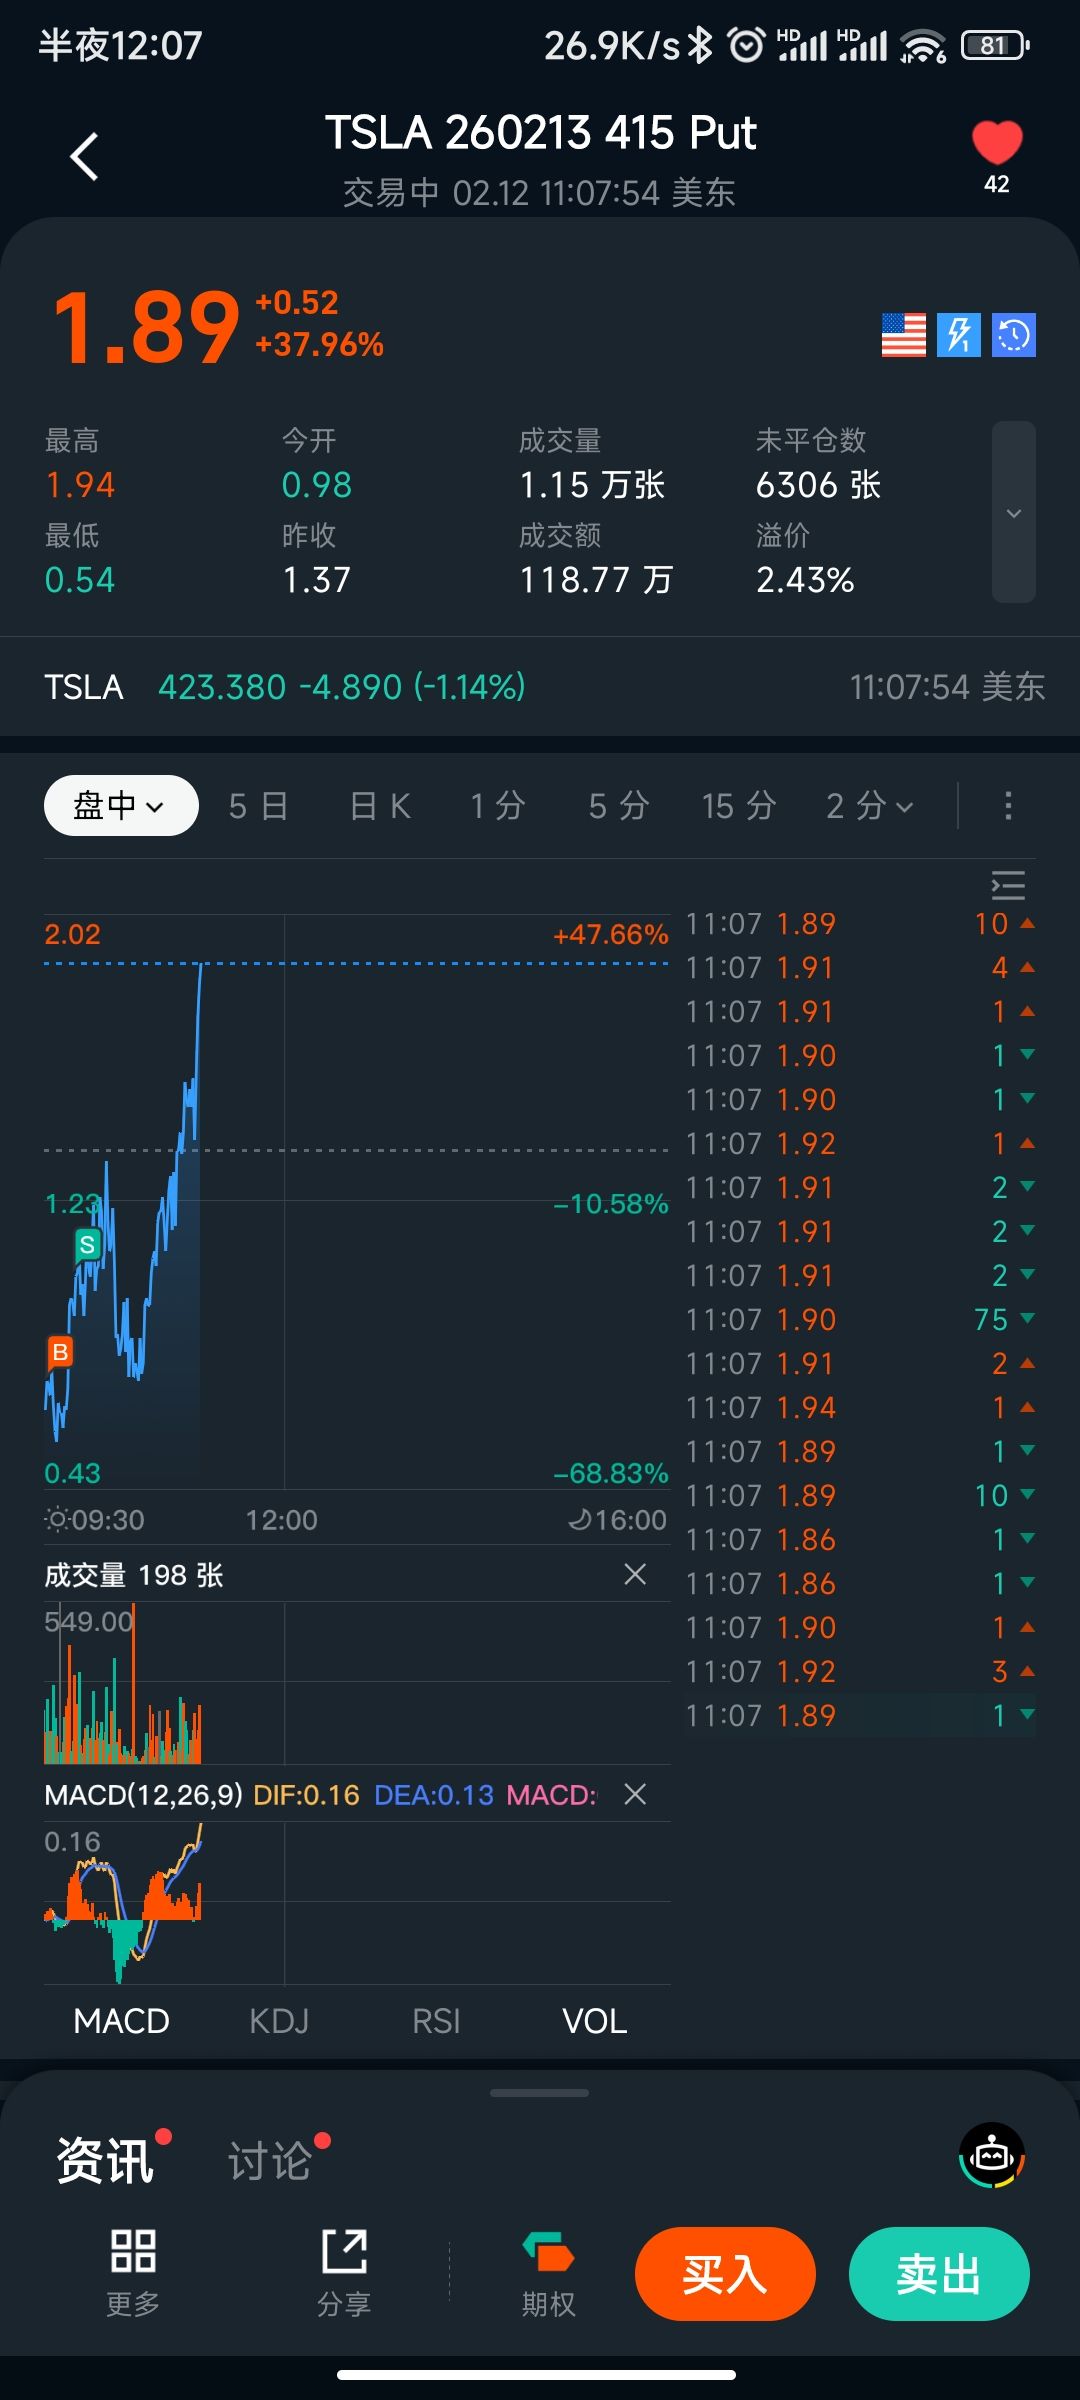Open the 盘中 session dropdown
This screenshot has height=2400, width=1080.
click(x=121, y=805)
